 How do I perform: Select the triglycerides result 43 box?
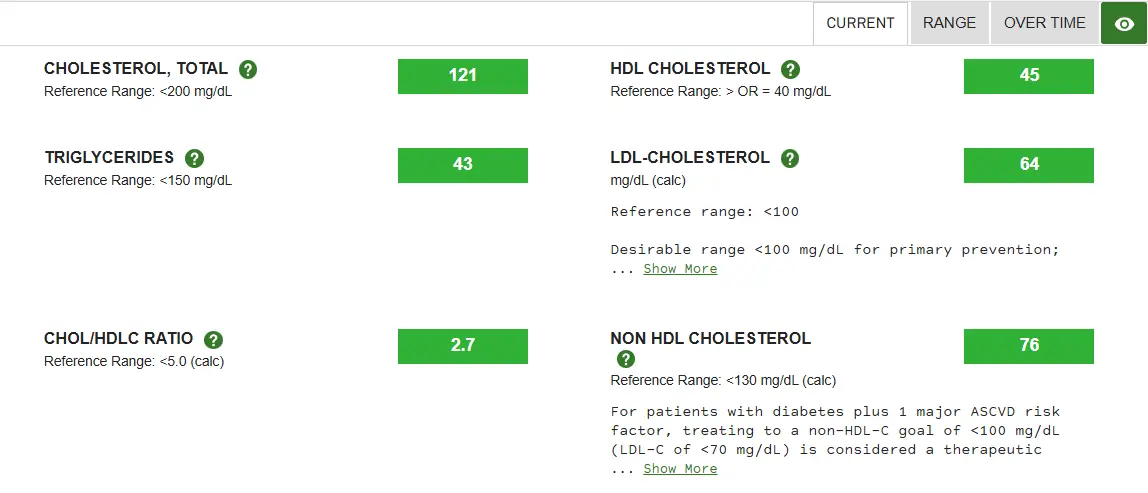[x=462, y=165]
